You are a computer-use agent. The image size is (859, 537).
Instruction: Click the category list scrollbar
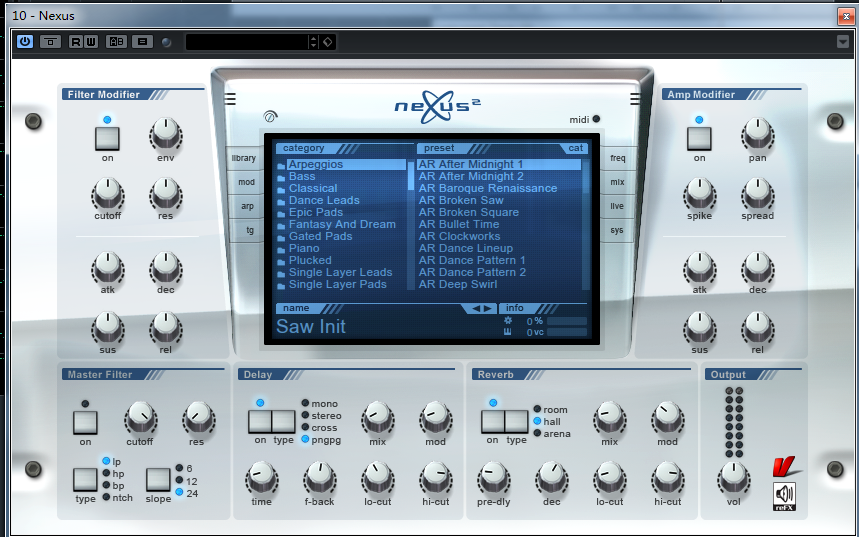(x=411, y=224)
